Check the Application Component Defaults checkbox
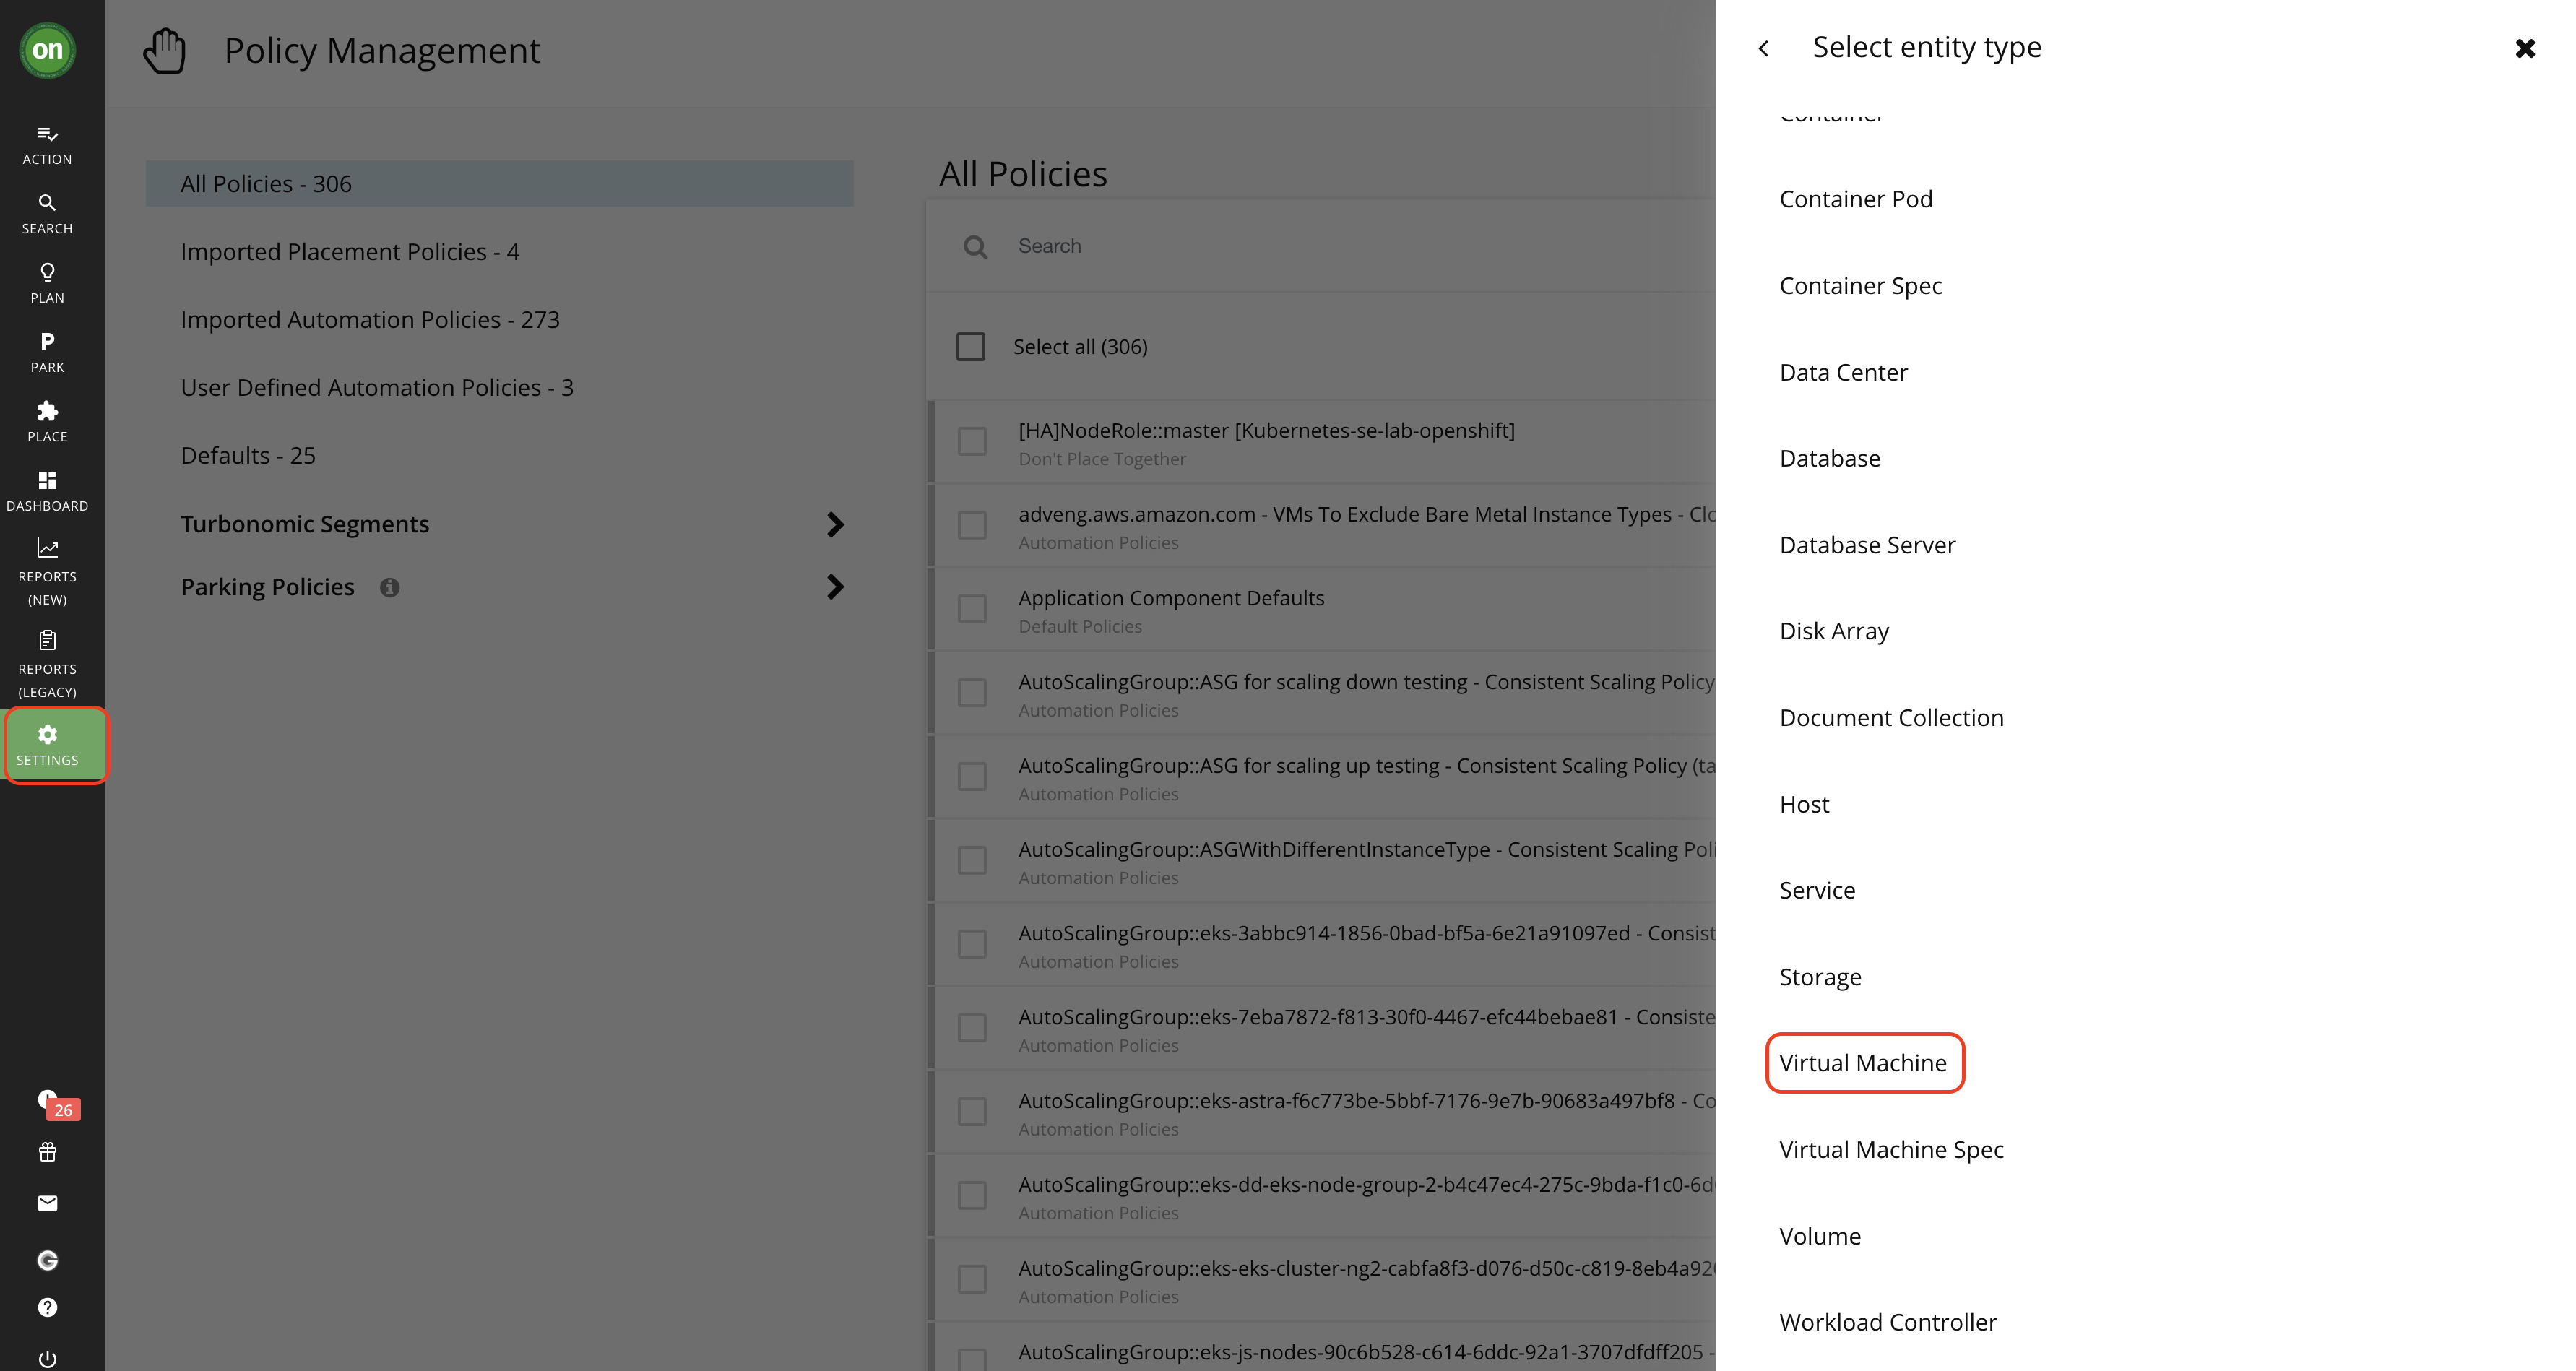This screenshot has width=2576, height=1371. (972, 609)
